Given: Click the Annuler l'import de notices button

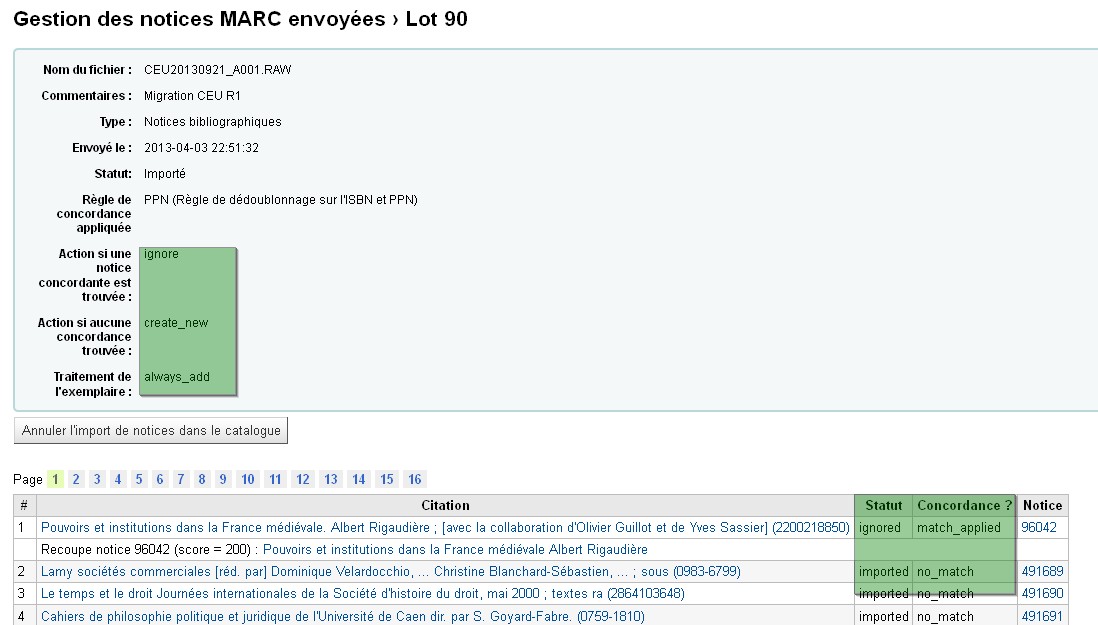Looking at the screenshot, I should pyautogui.click(x=152, y=431).
